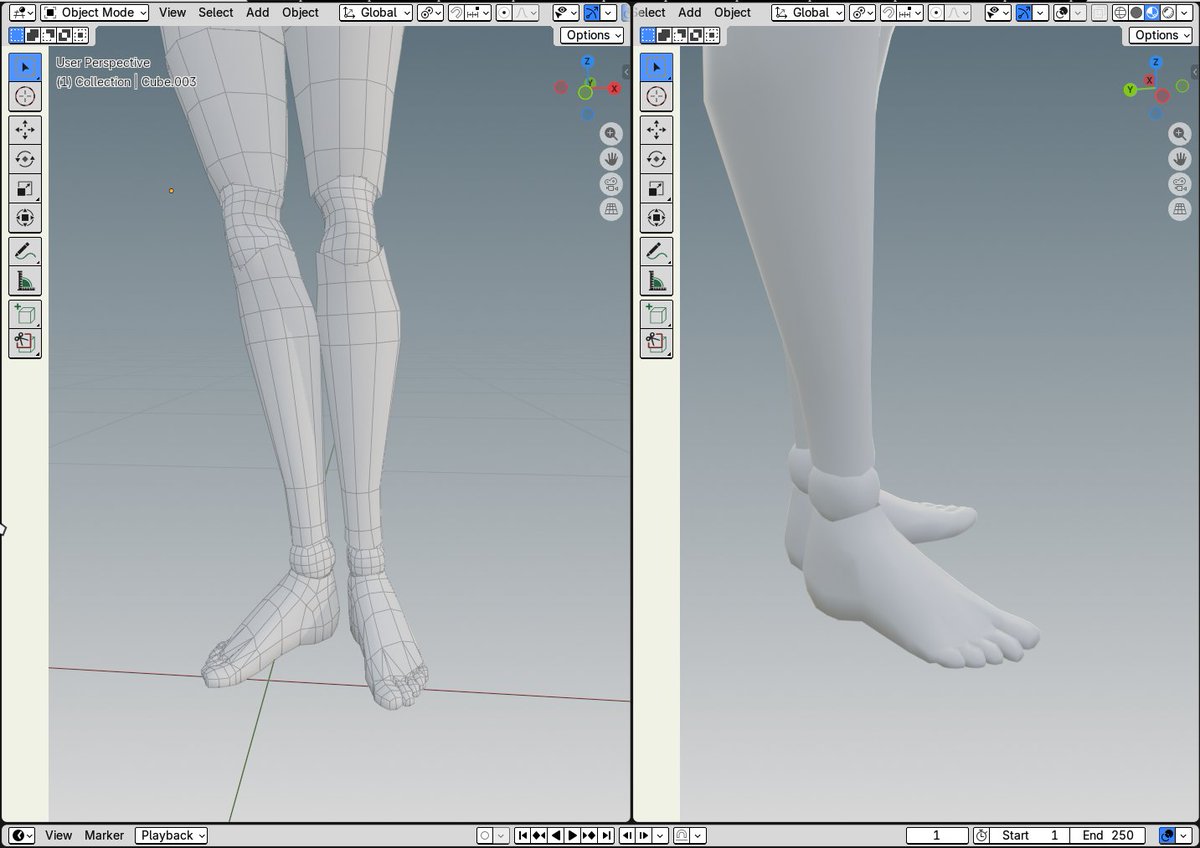Open the Object Mode dropdown

[95, 13]
